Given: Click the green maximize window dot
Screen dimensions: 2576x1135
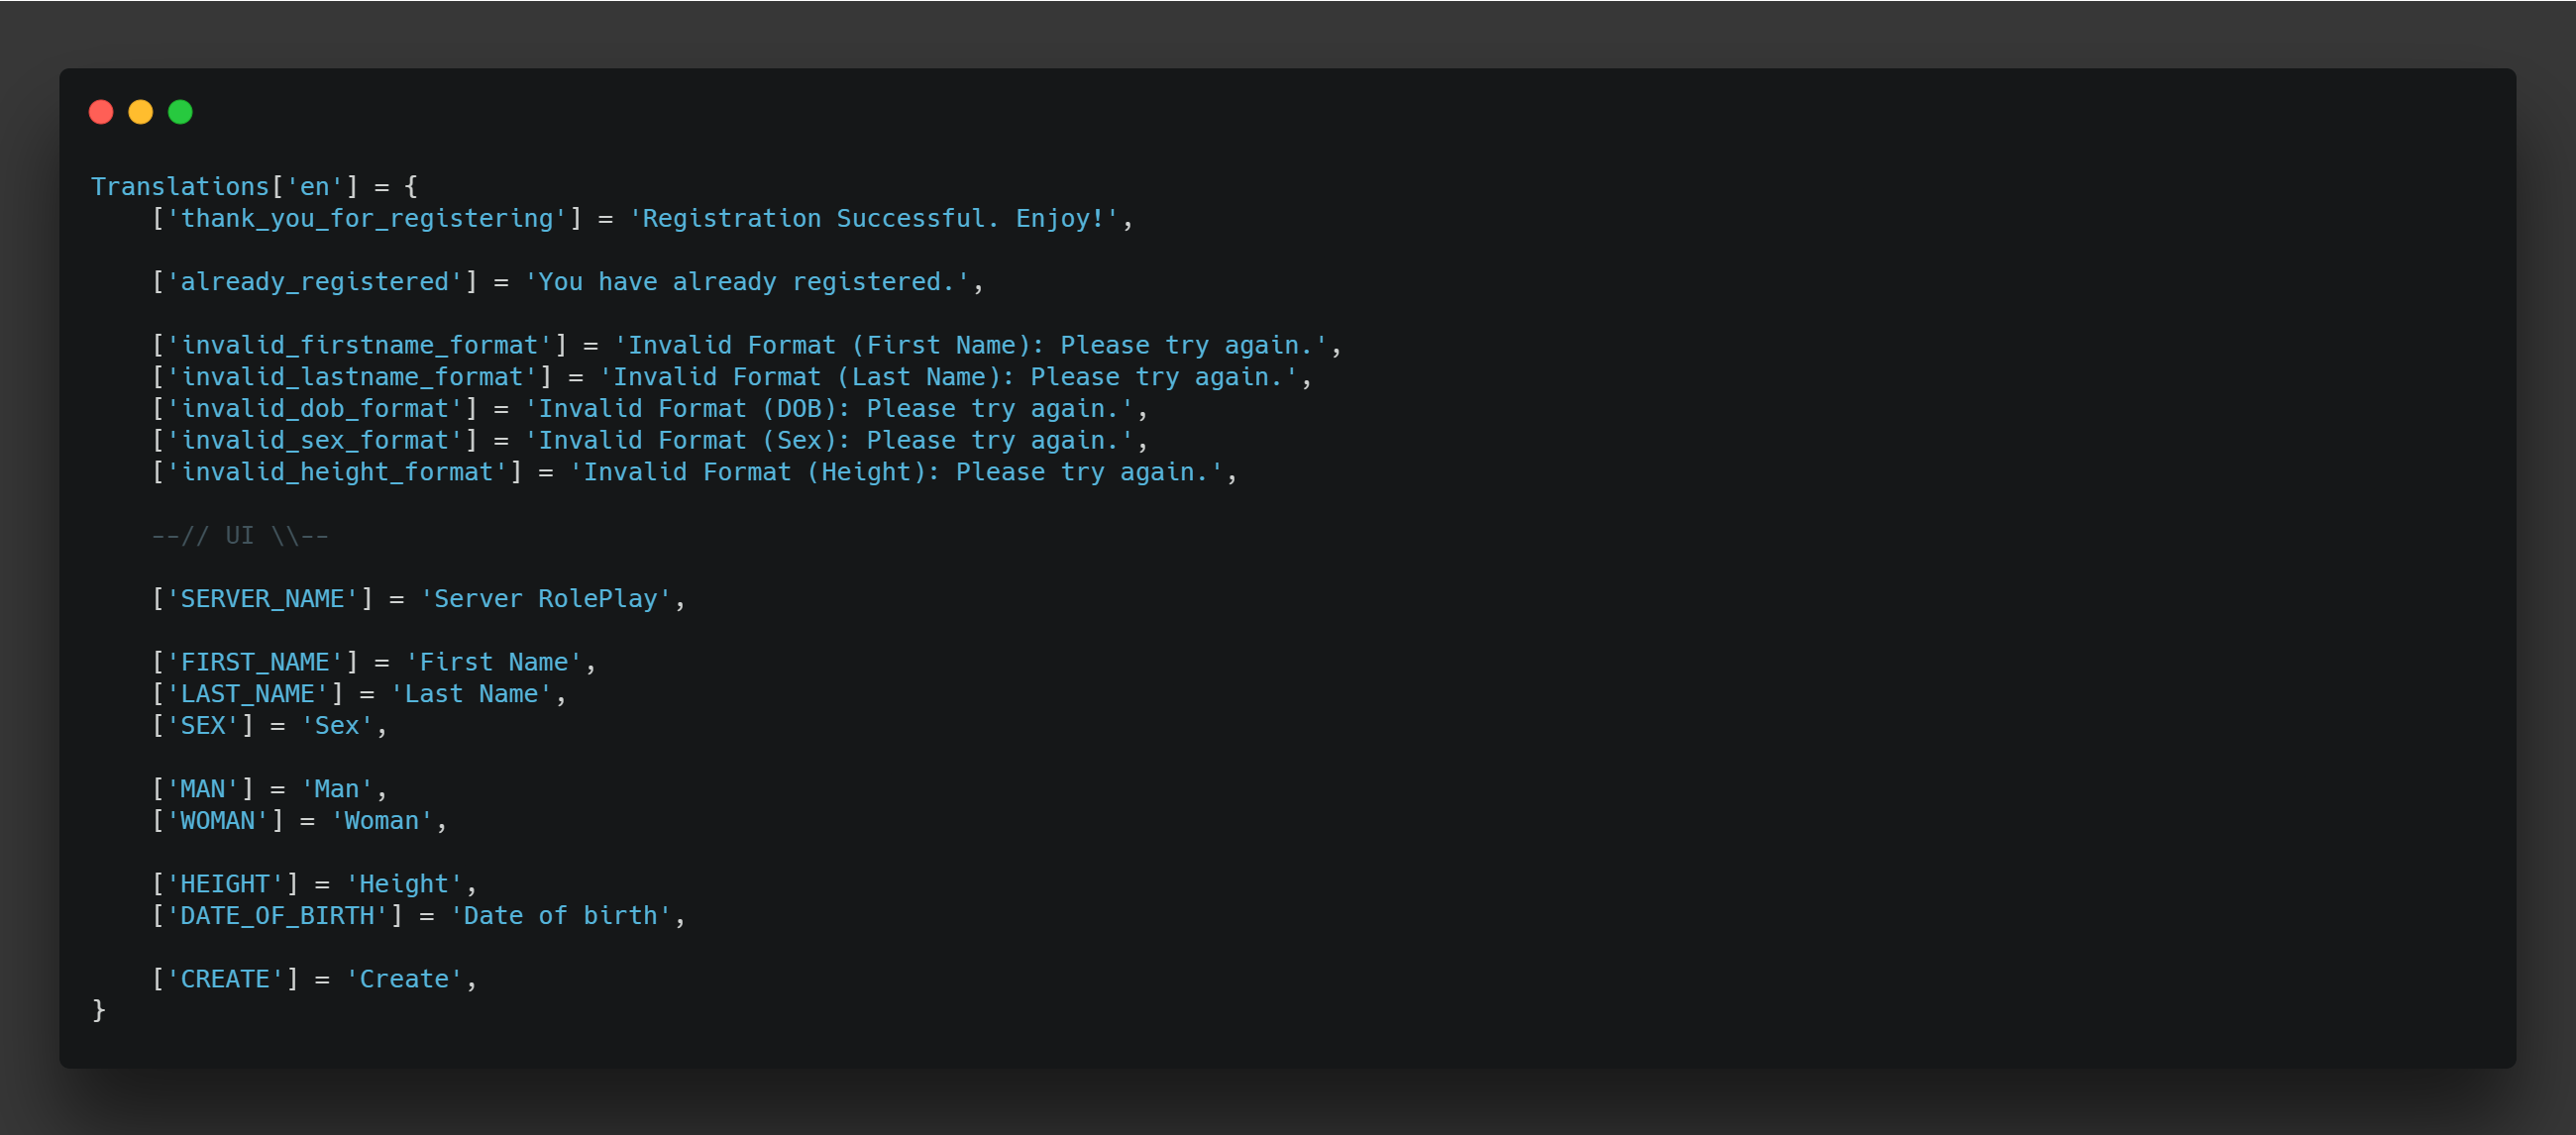Looking at the screenshot, I should pos(180,112).
